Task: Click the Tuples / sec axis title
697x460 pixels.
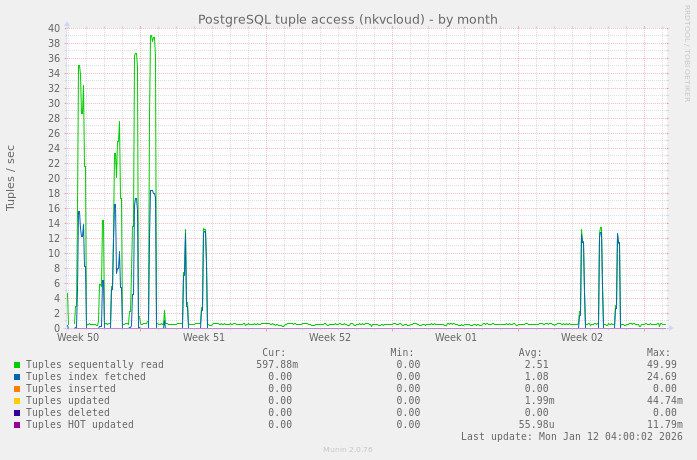Action: pyautogui.click(x=11, y=178)
